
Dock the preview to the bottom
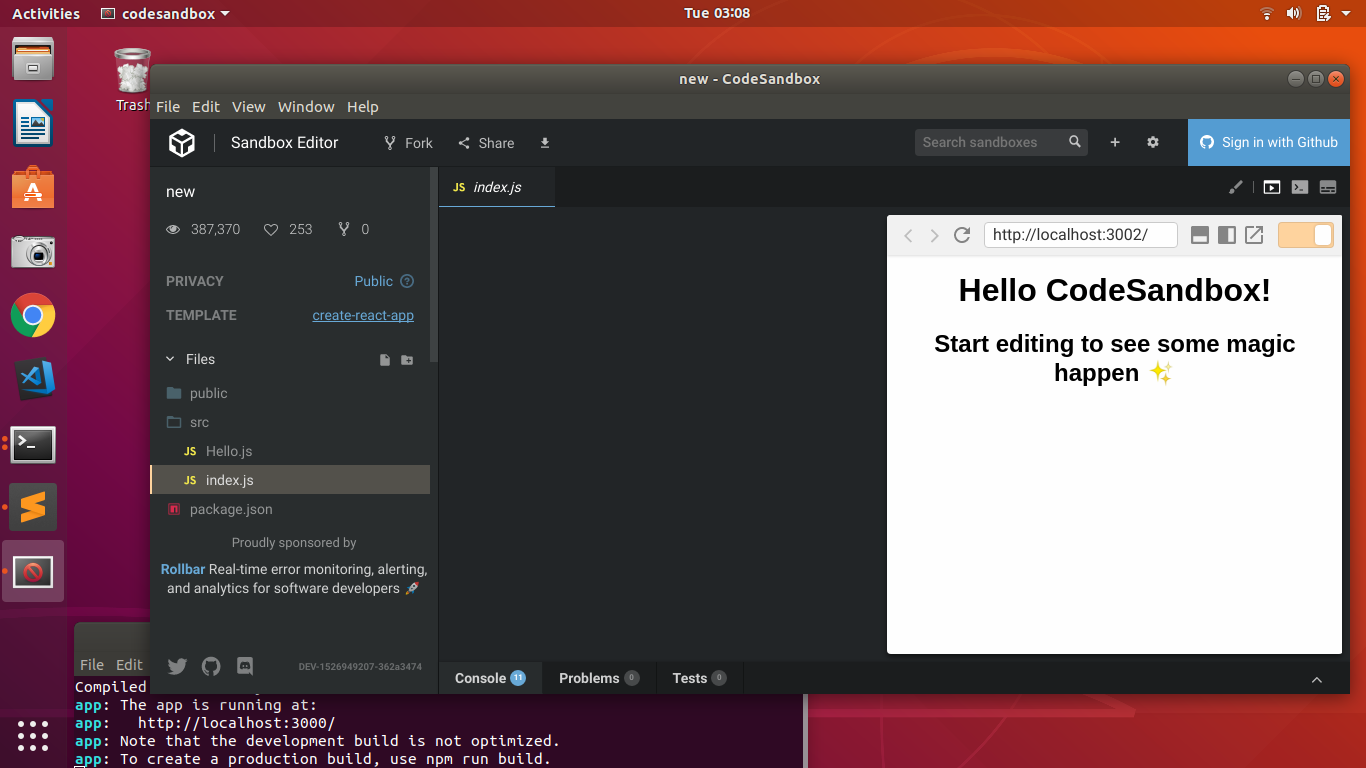click(1200, 235)
